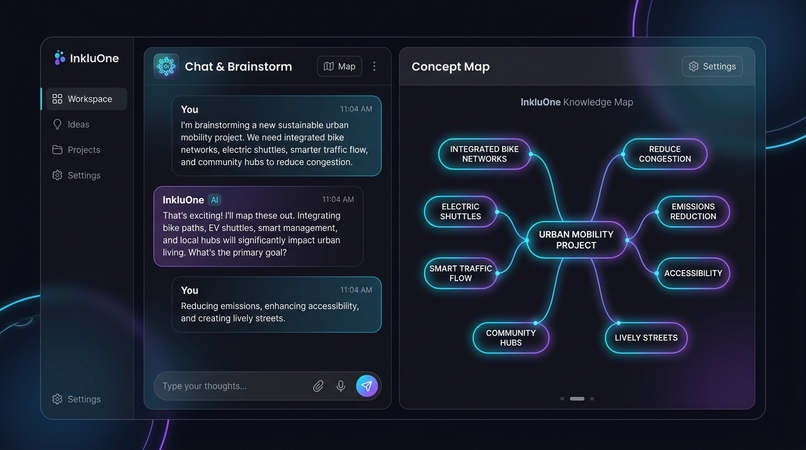The image size is (806, 450).
Task: Select the Accessibility node
Action: click(693, 273)
